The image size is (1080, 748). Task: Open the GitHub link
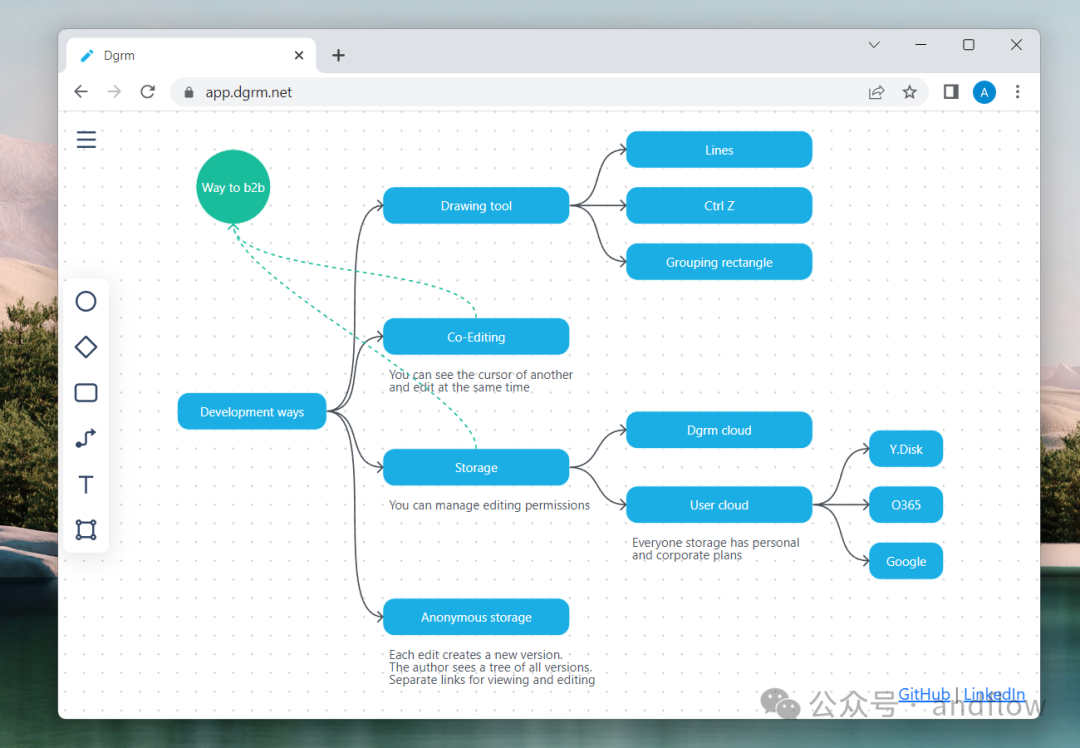[x=924, y=694]
